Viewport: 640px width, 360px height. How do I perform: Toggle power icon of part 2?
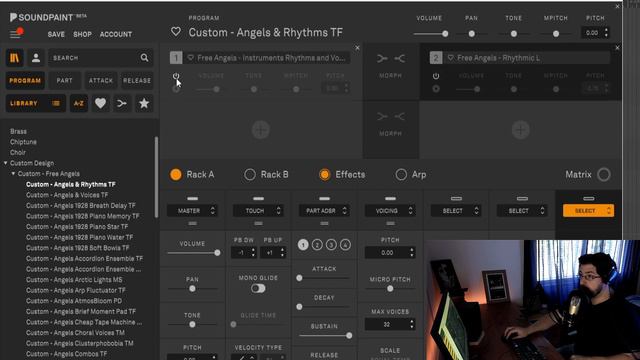(x=436, y=76)
